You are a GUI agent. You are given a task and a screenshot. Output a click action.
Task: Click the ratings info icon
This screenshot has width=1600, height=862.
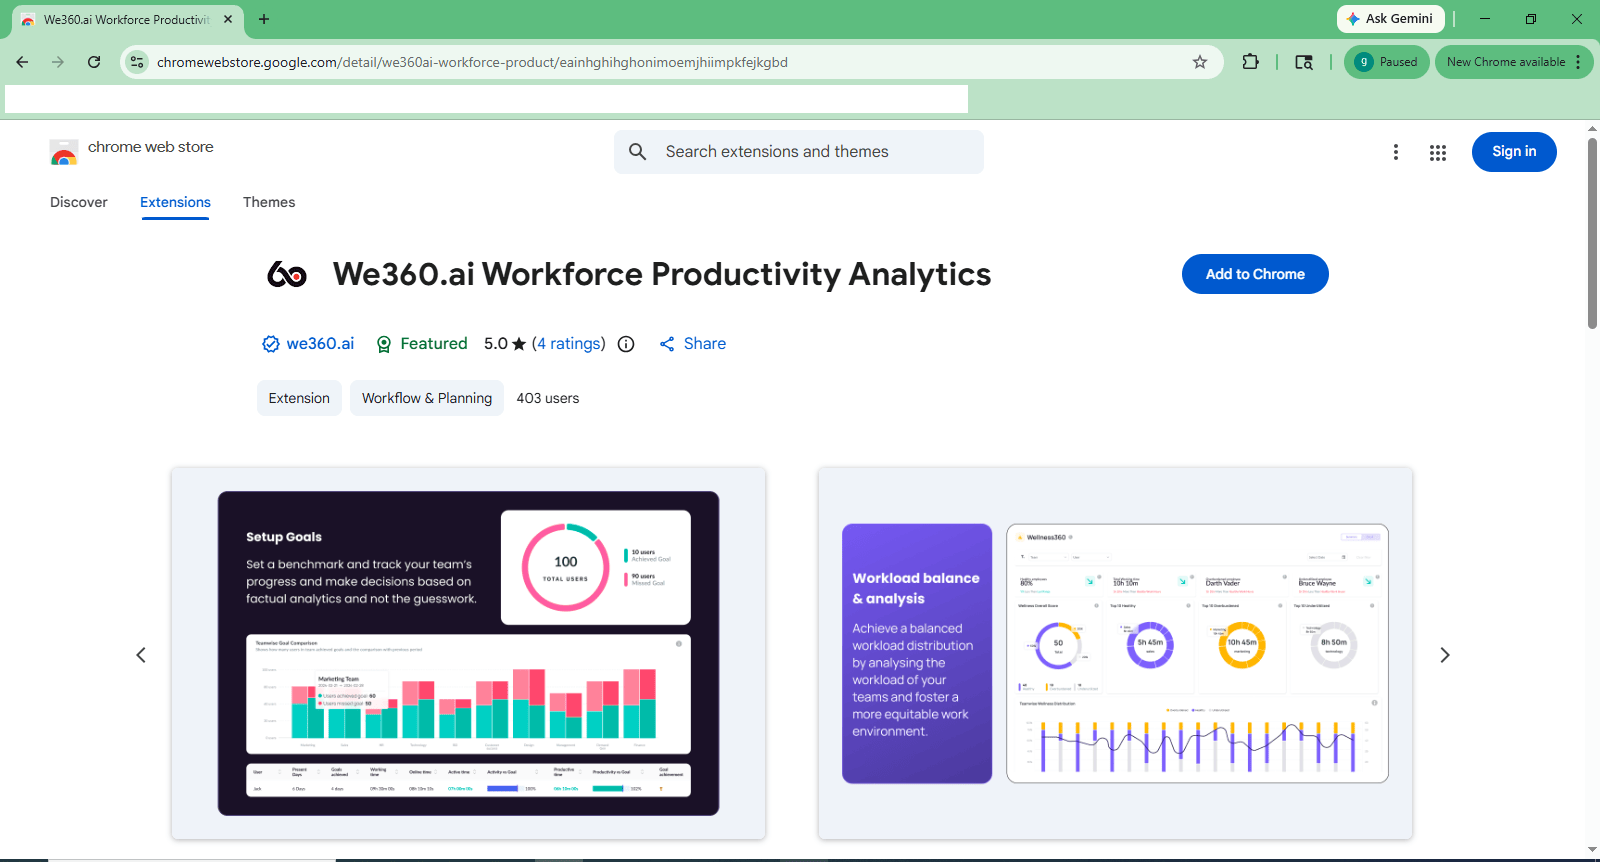pos(626,344)
